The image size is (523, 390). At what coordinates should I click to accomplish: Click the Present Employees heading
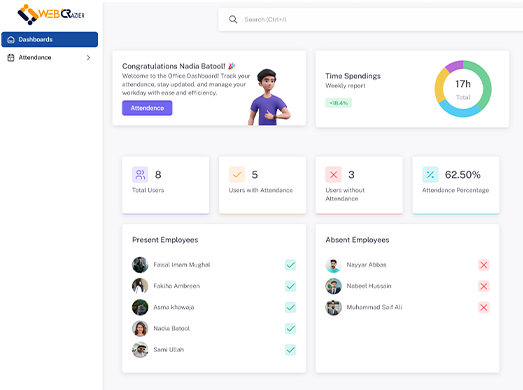tap(165, 240)
